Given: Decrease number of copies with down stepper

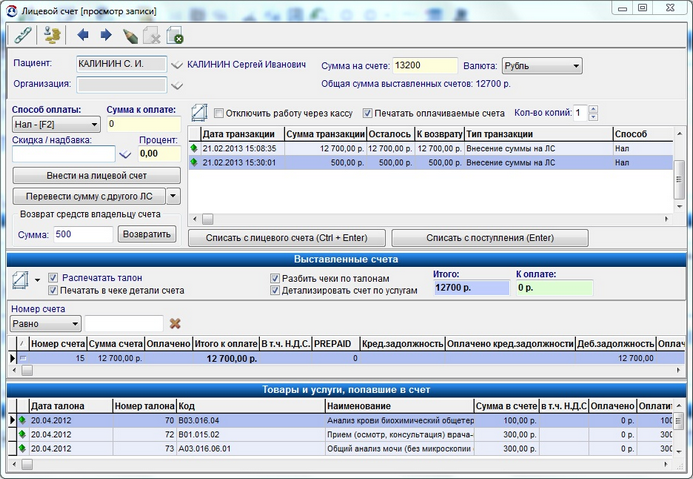Looking at the screenshot, I should [594, 117].
